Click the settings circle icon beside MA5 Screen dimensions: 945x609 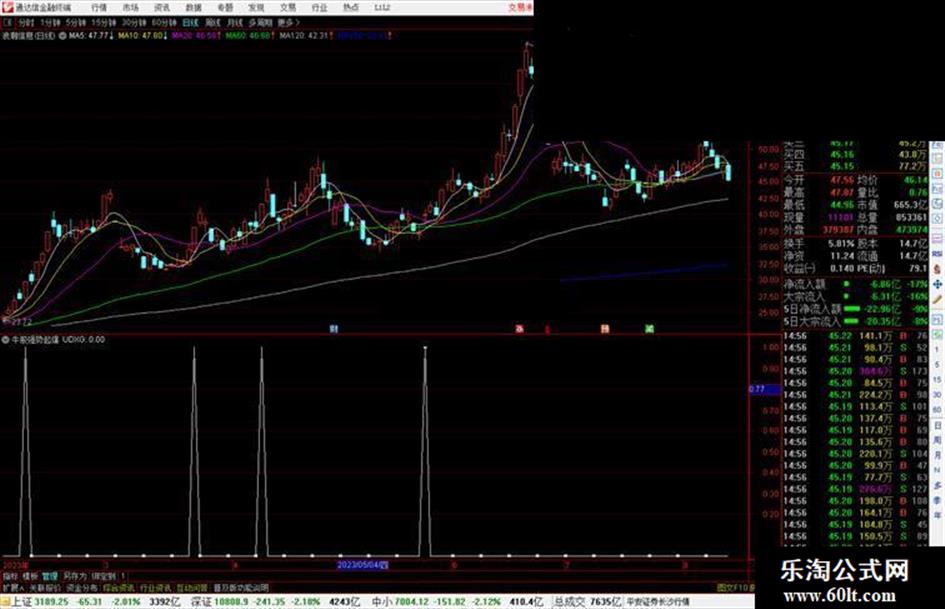coord(62,36)
